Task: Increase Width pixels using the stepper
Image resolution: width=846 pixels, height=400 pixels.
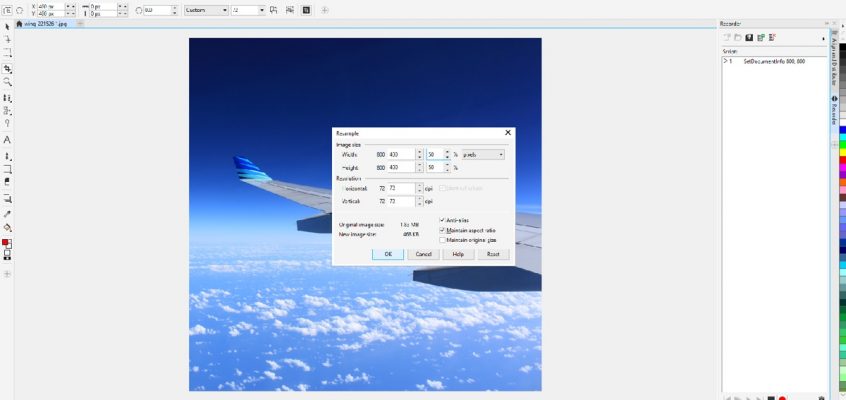Action: 419,152
